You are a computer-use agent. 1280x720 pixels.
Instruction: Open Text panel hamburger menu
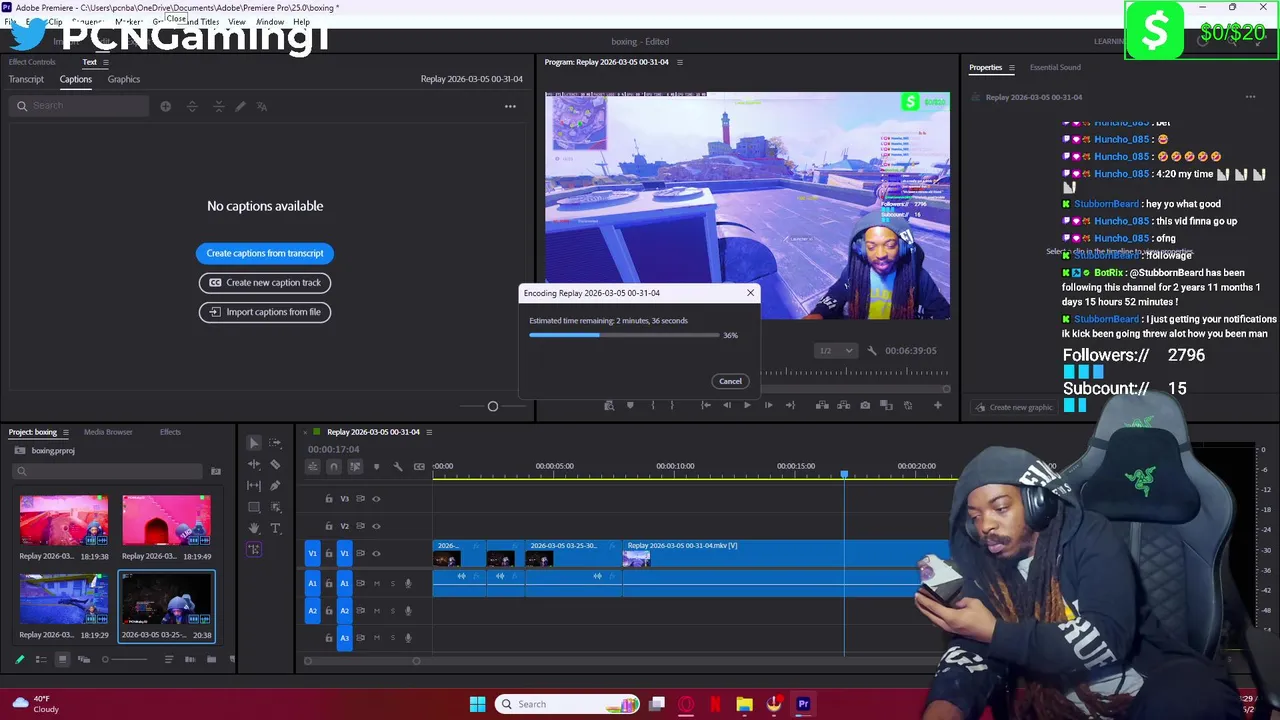[105, 62]
